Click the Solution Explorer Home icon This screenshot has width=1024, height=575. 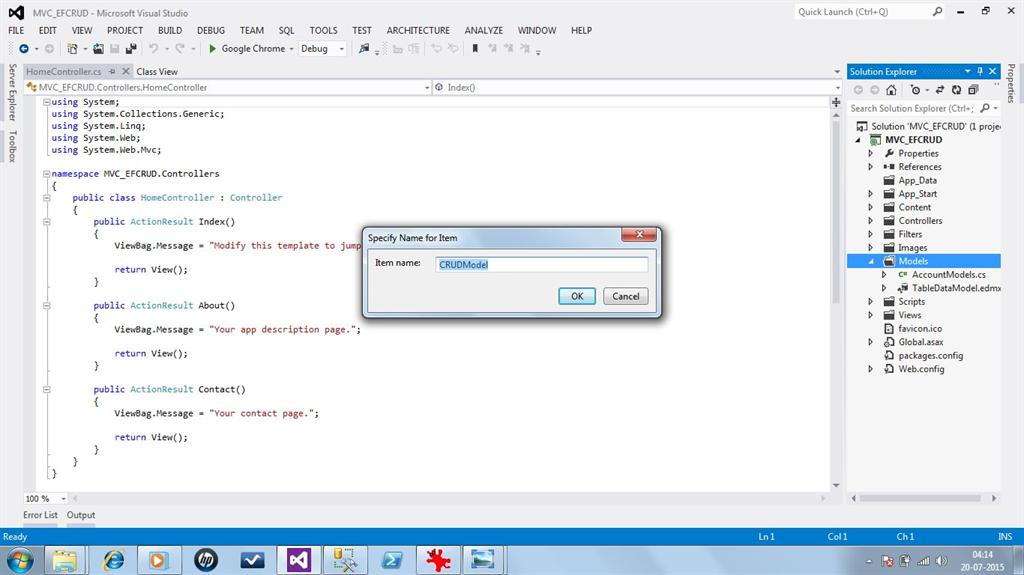[x=891, y=90]
